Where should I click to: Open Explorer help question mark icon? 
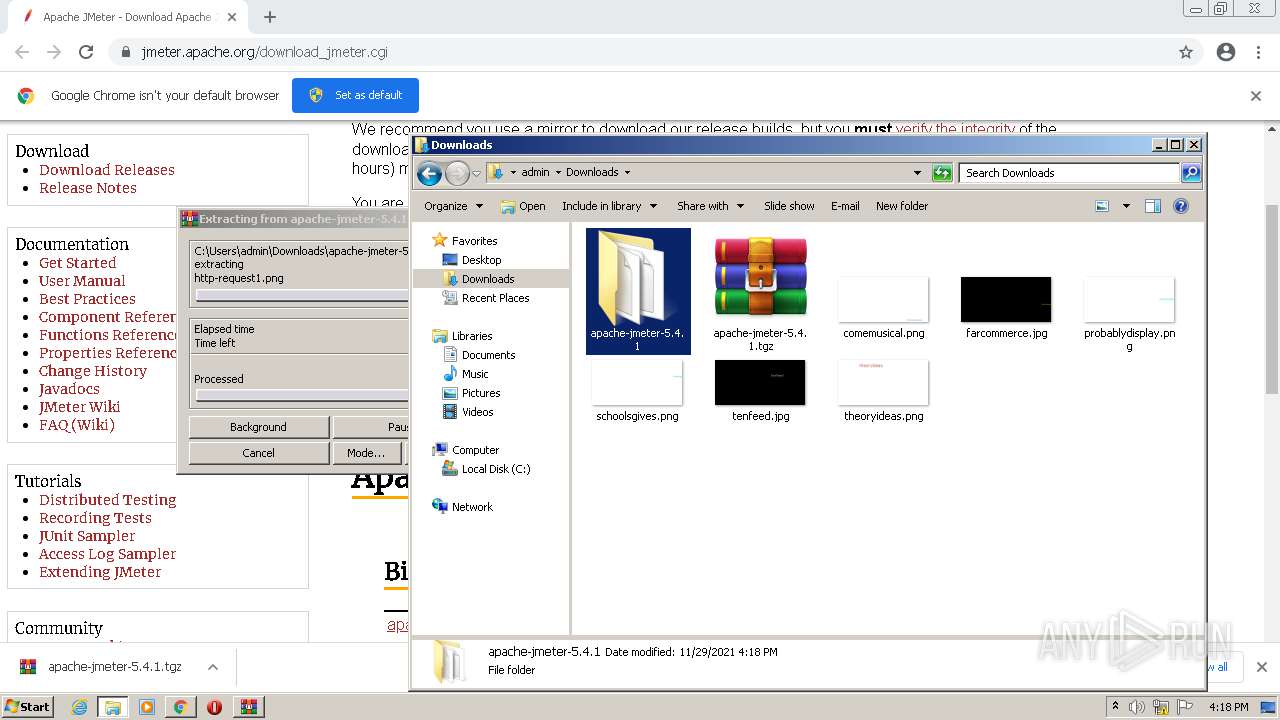[1181, 206]
